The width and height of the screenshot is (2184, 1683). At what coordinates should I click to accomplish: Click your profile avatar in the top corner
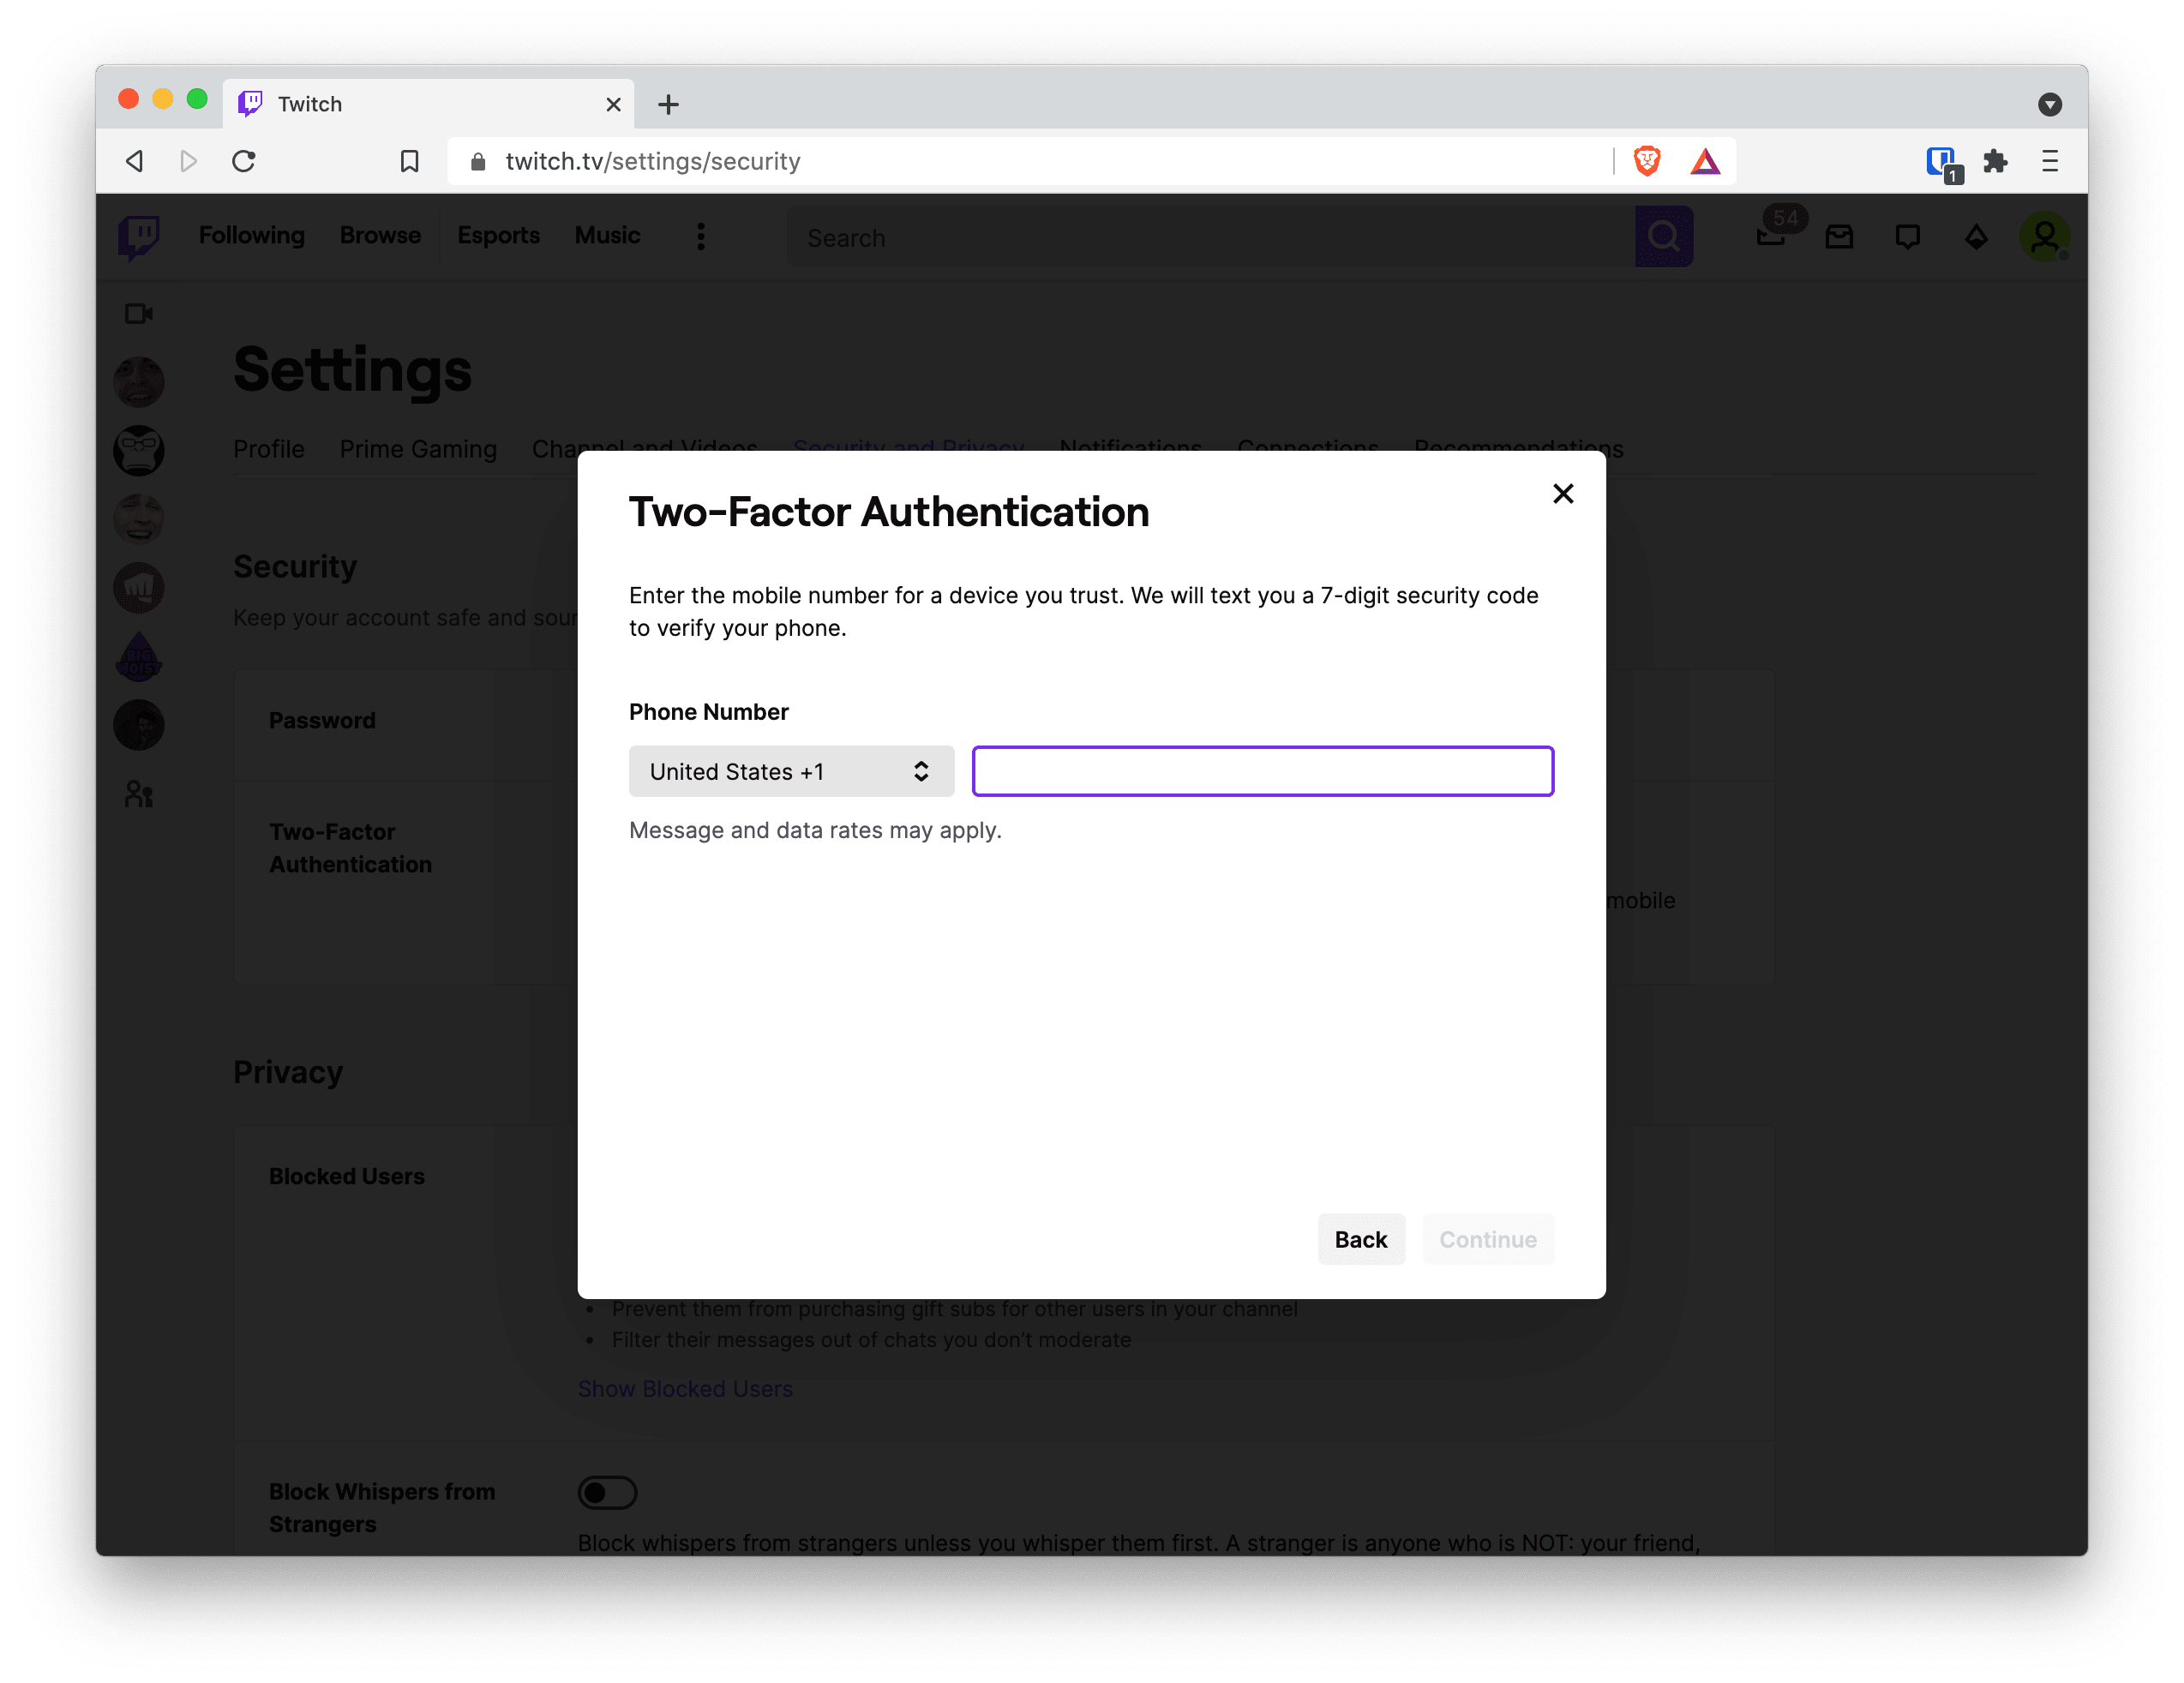pos(2046,236)
